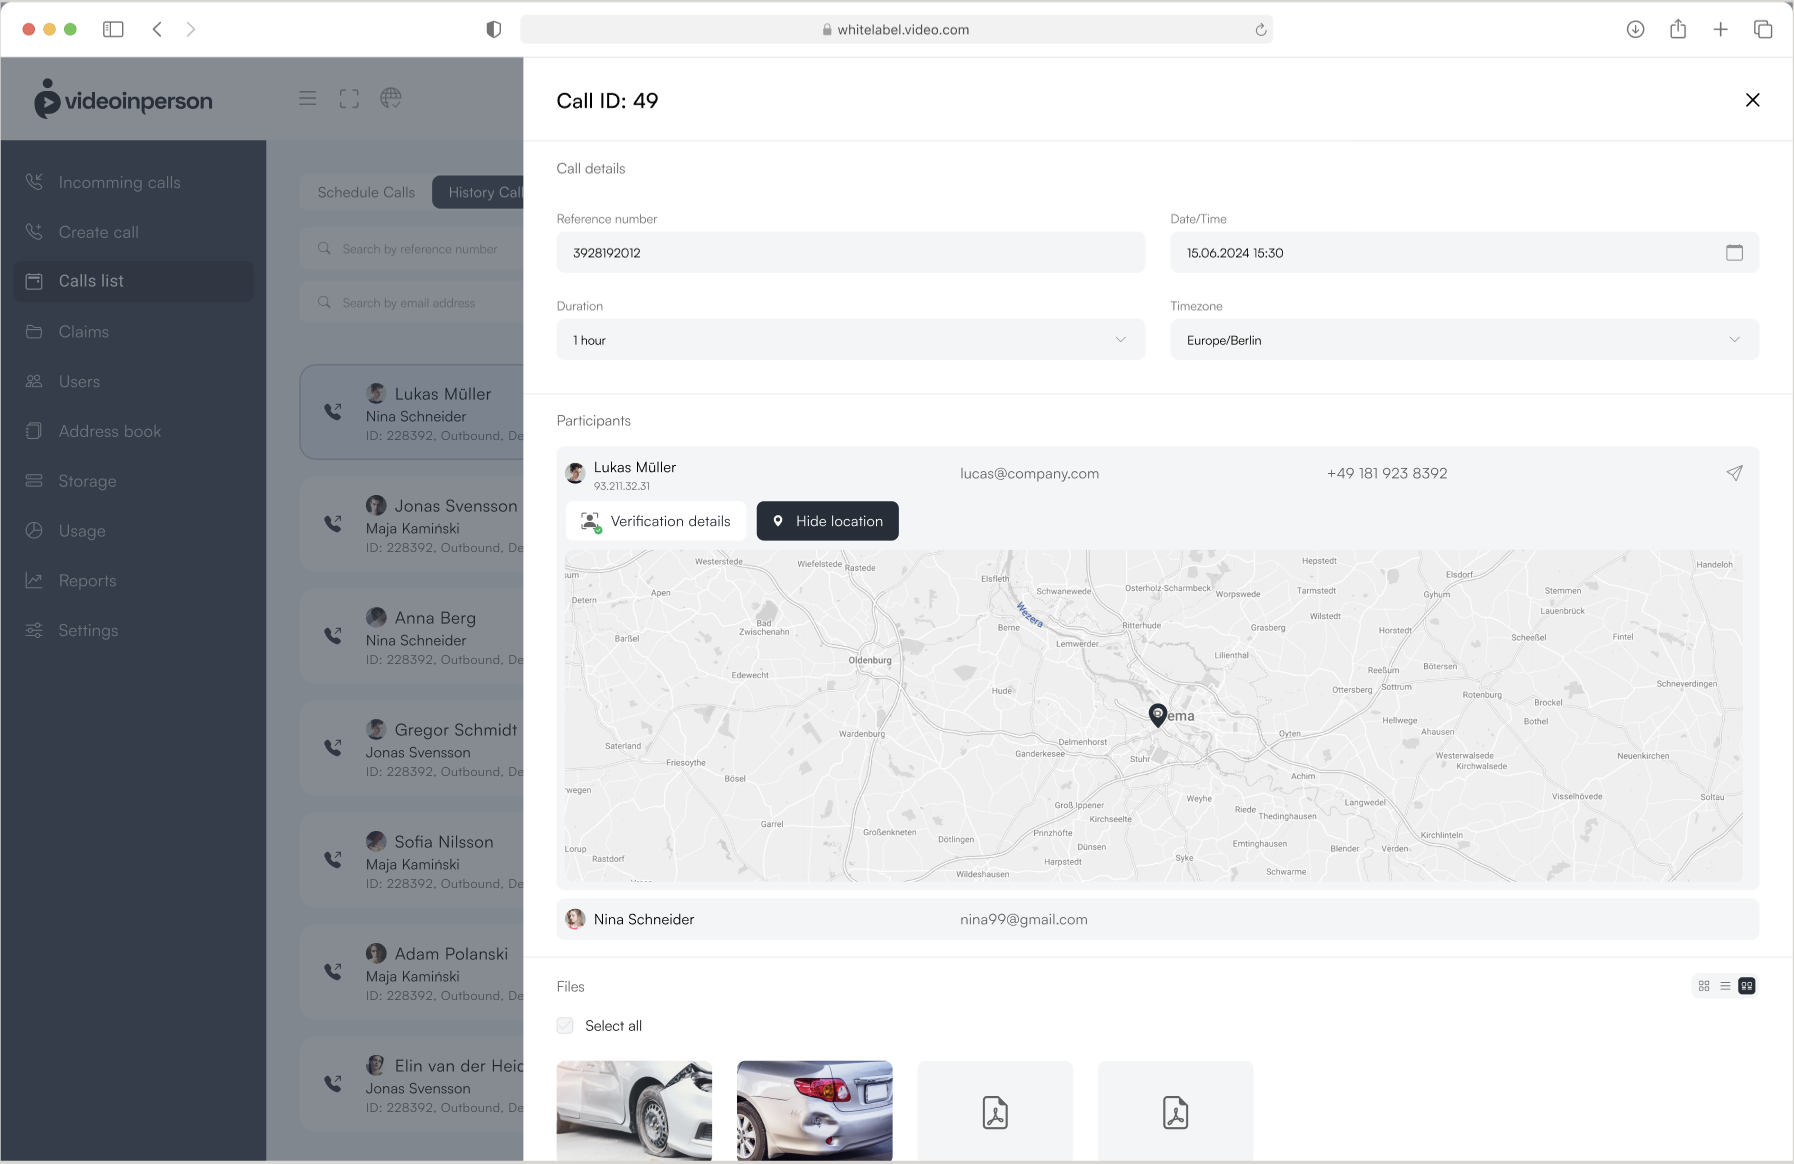Image resolution: width=1794 pixels, height=1164 pixels.
Task: Switch to Schedule Calls tab
Action: (x=366, y=192)
